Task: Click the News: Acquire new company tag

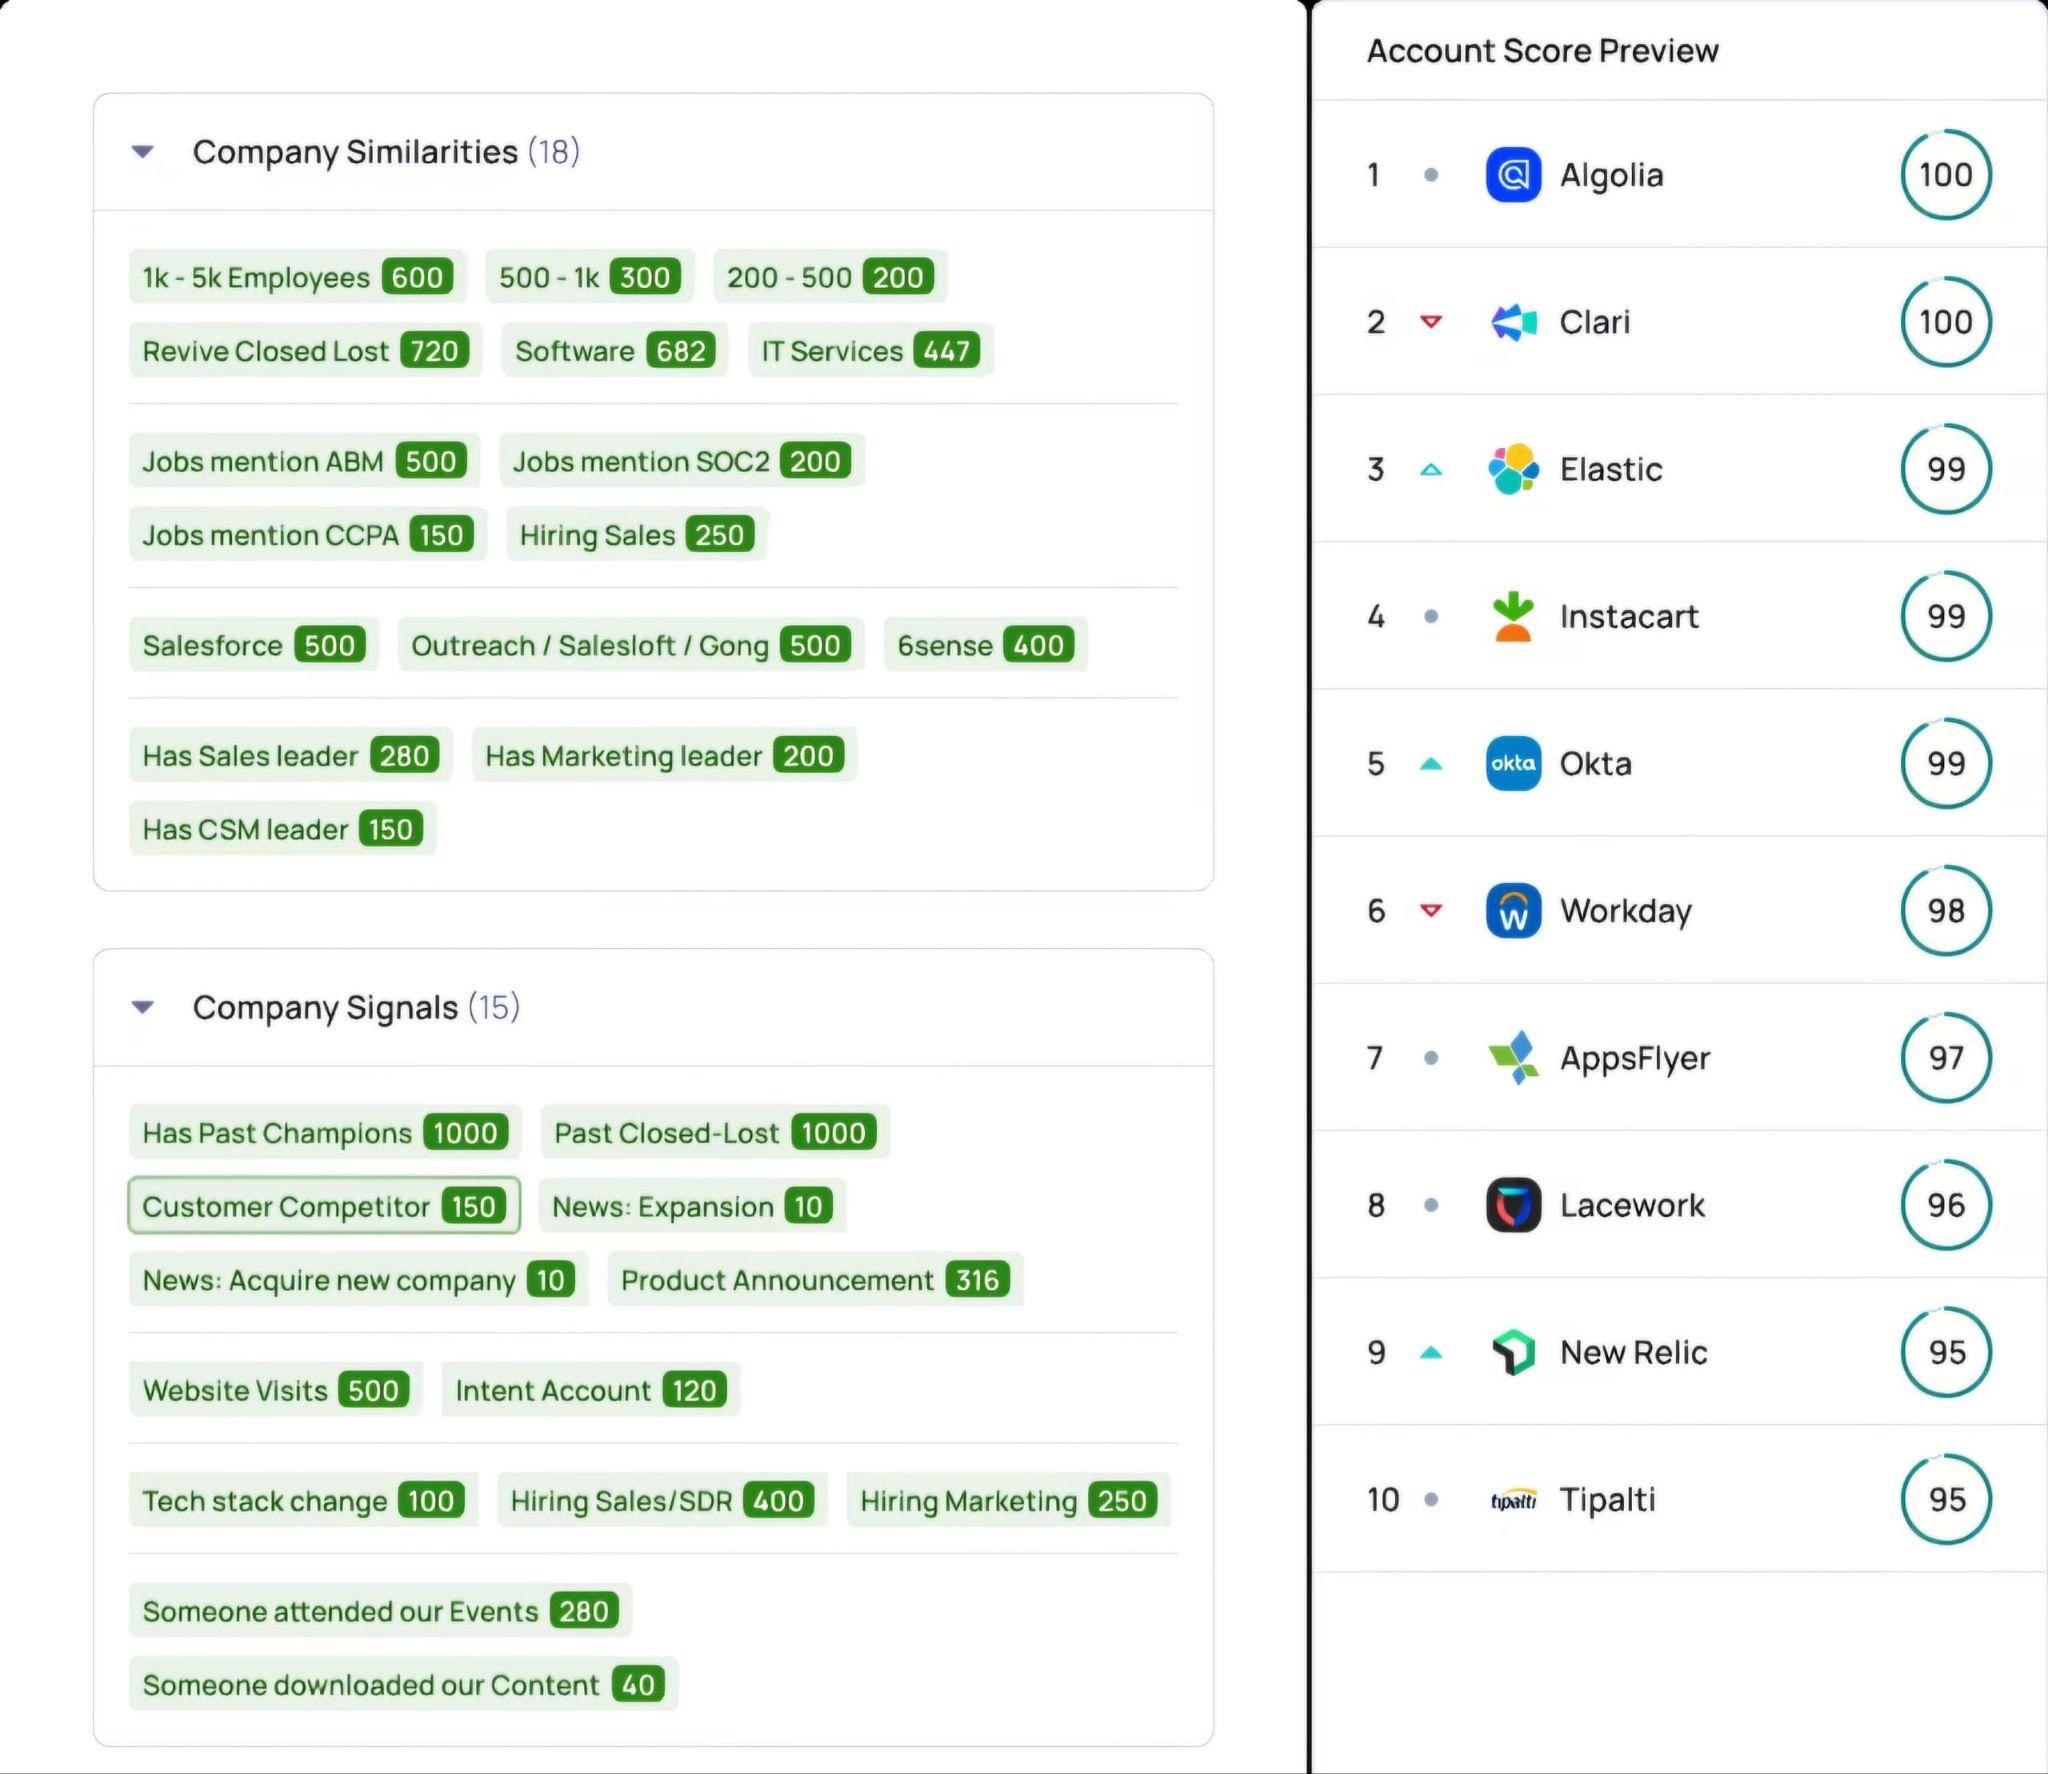Action: pos(359,1280)
